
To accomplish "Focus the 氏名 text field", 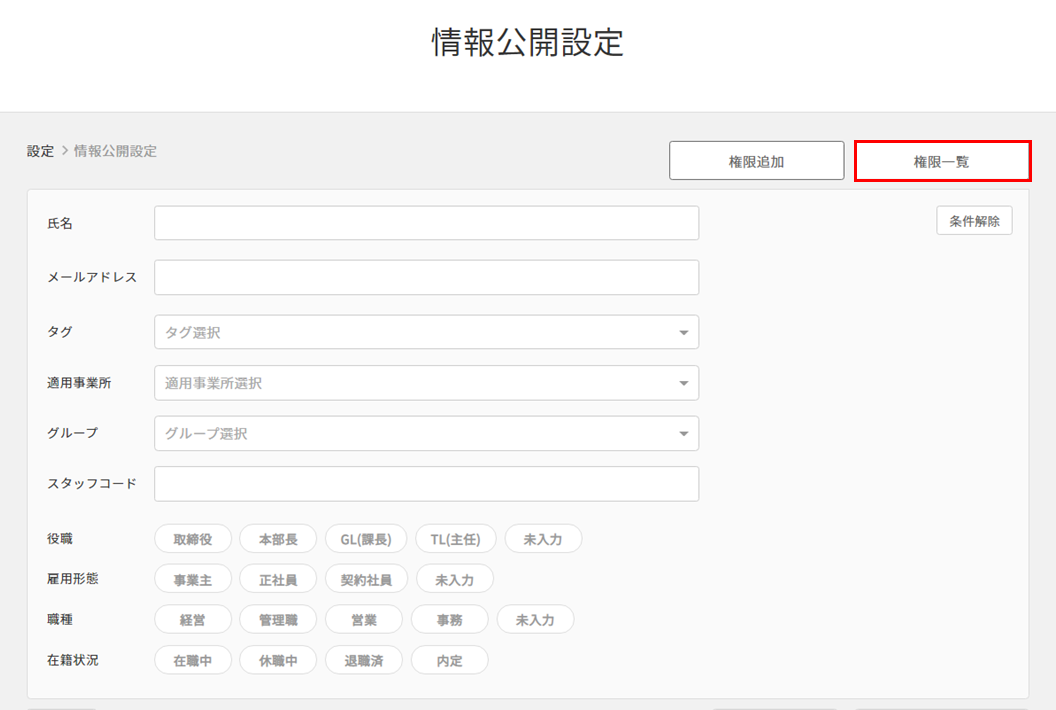I will click(x=426, y=223).
